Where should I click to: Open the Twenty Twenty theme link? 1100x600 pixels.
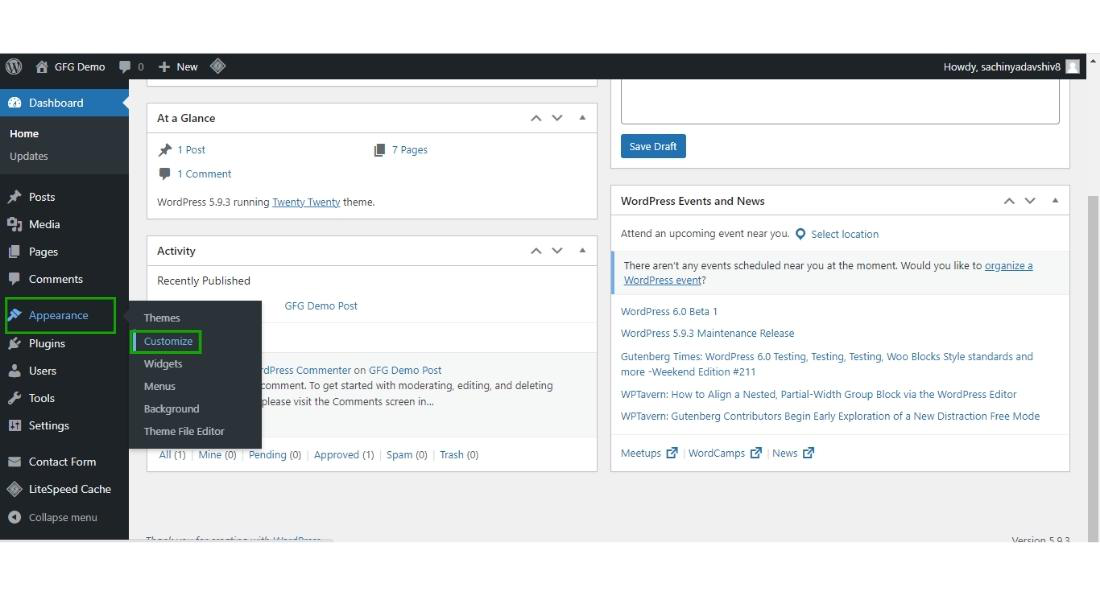click(x=306, y=202)
